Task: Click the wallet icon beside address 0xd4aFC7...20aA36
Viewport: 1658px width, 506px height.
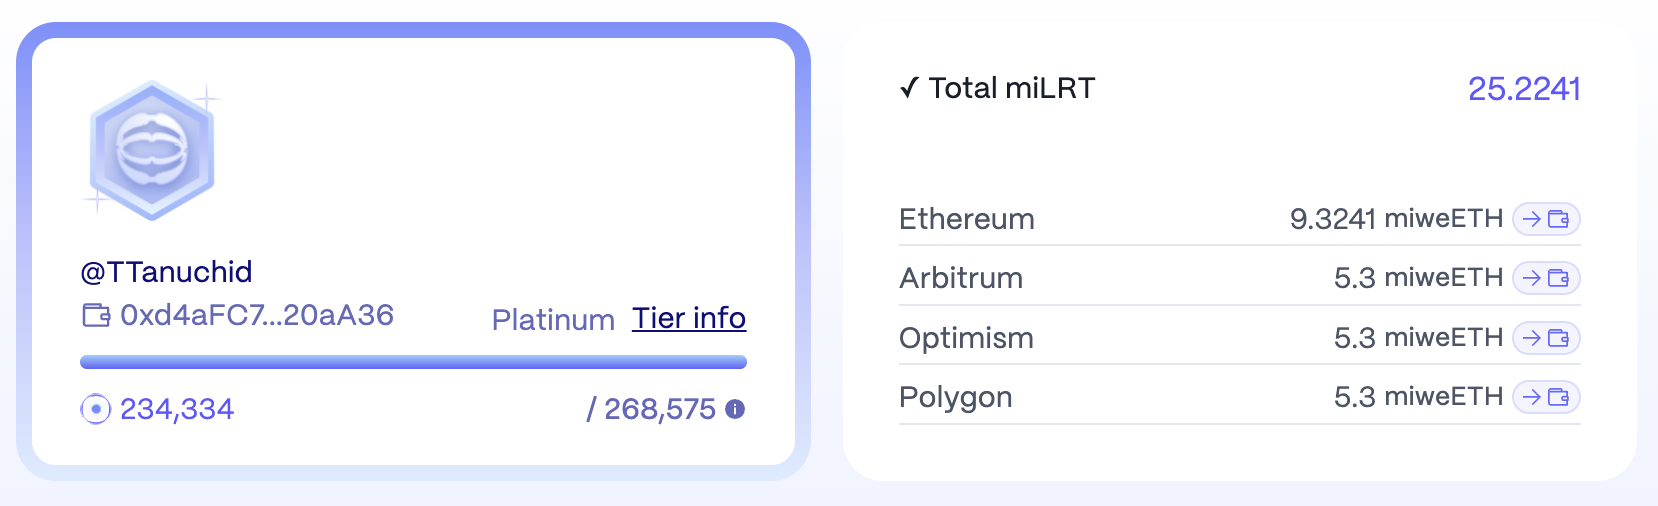Action: 96,315
